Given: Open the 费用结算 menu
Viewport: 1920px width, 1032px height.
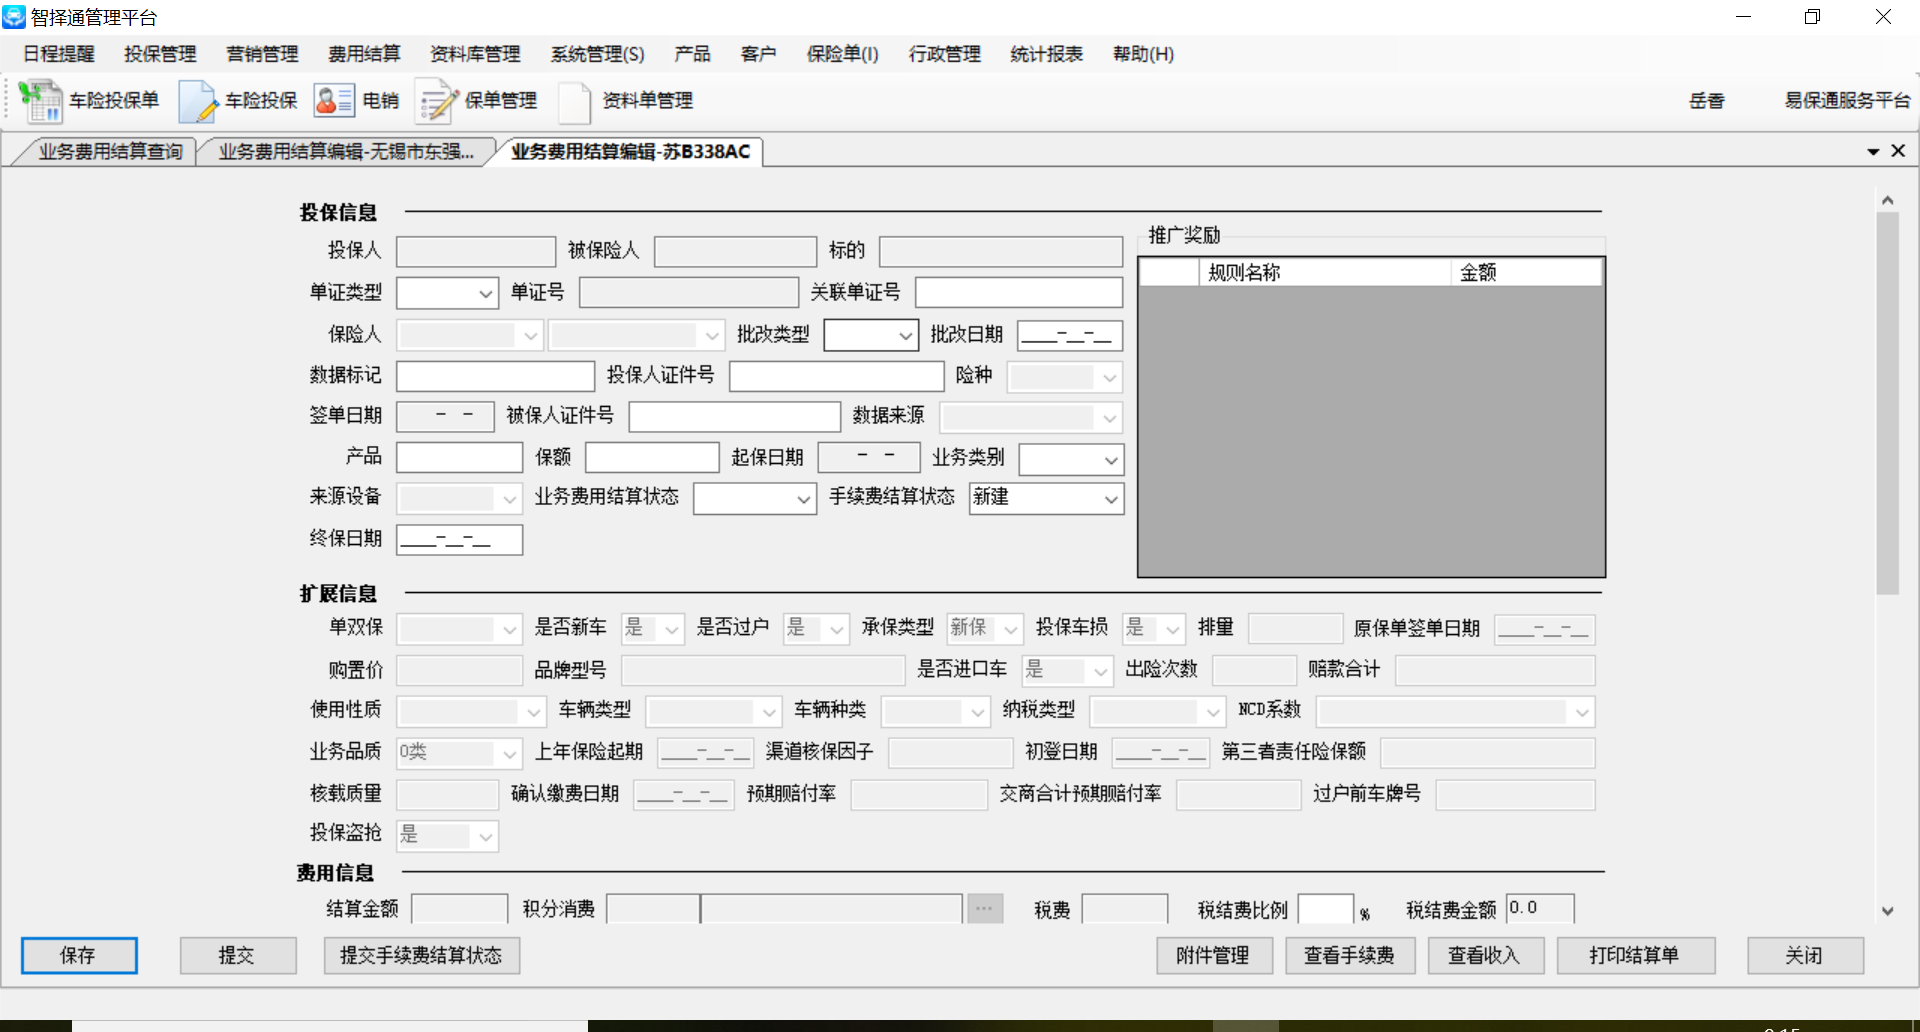Looking at the screenshot, I should 364,54.
